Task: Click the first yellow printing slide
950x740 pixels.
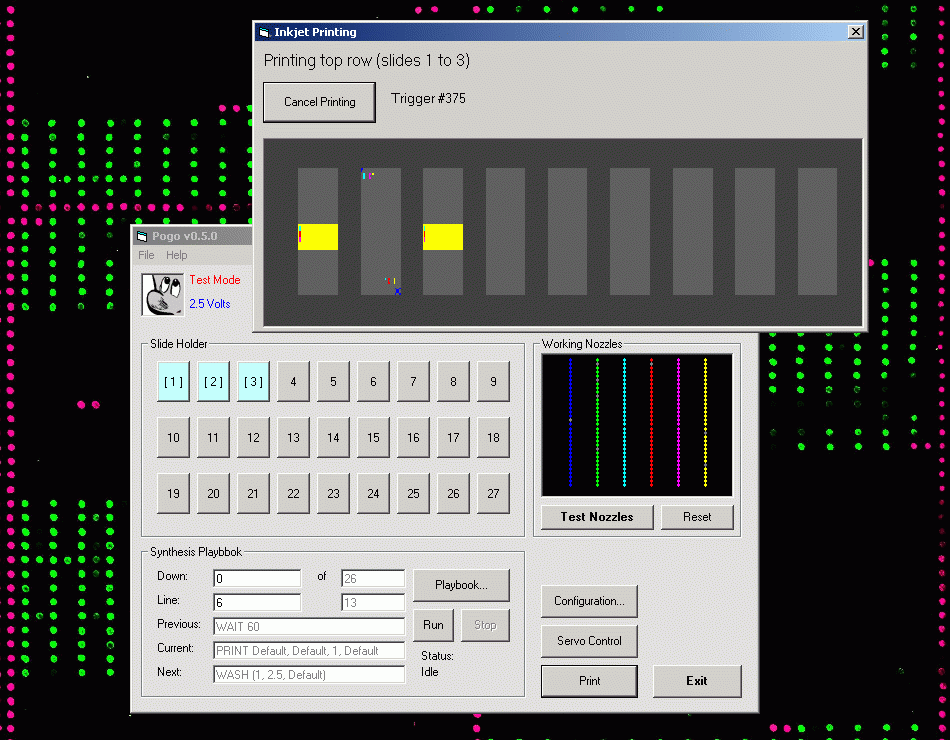Action: [x=318, y=237]
